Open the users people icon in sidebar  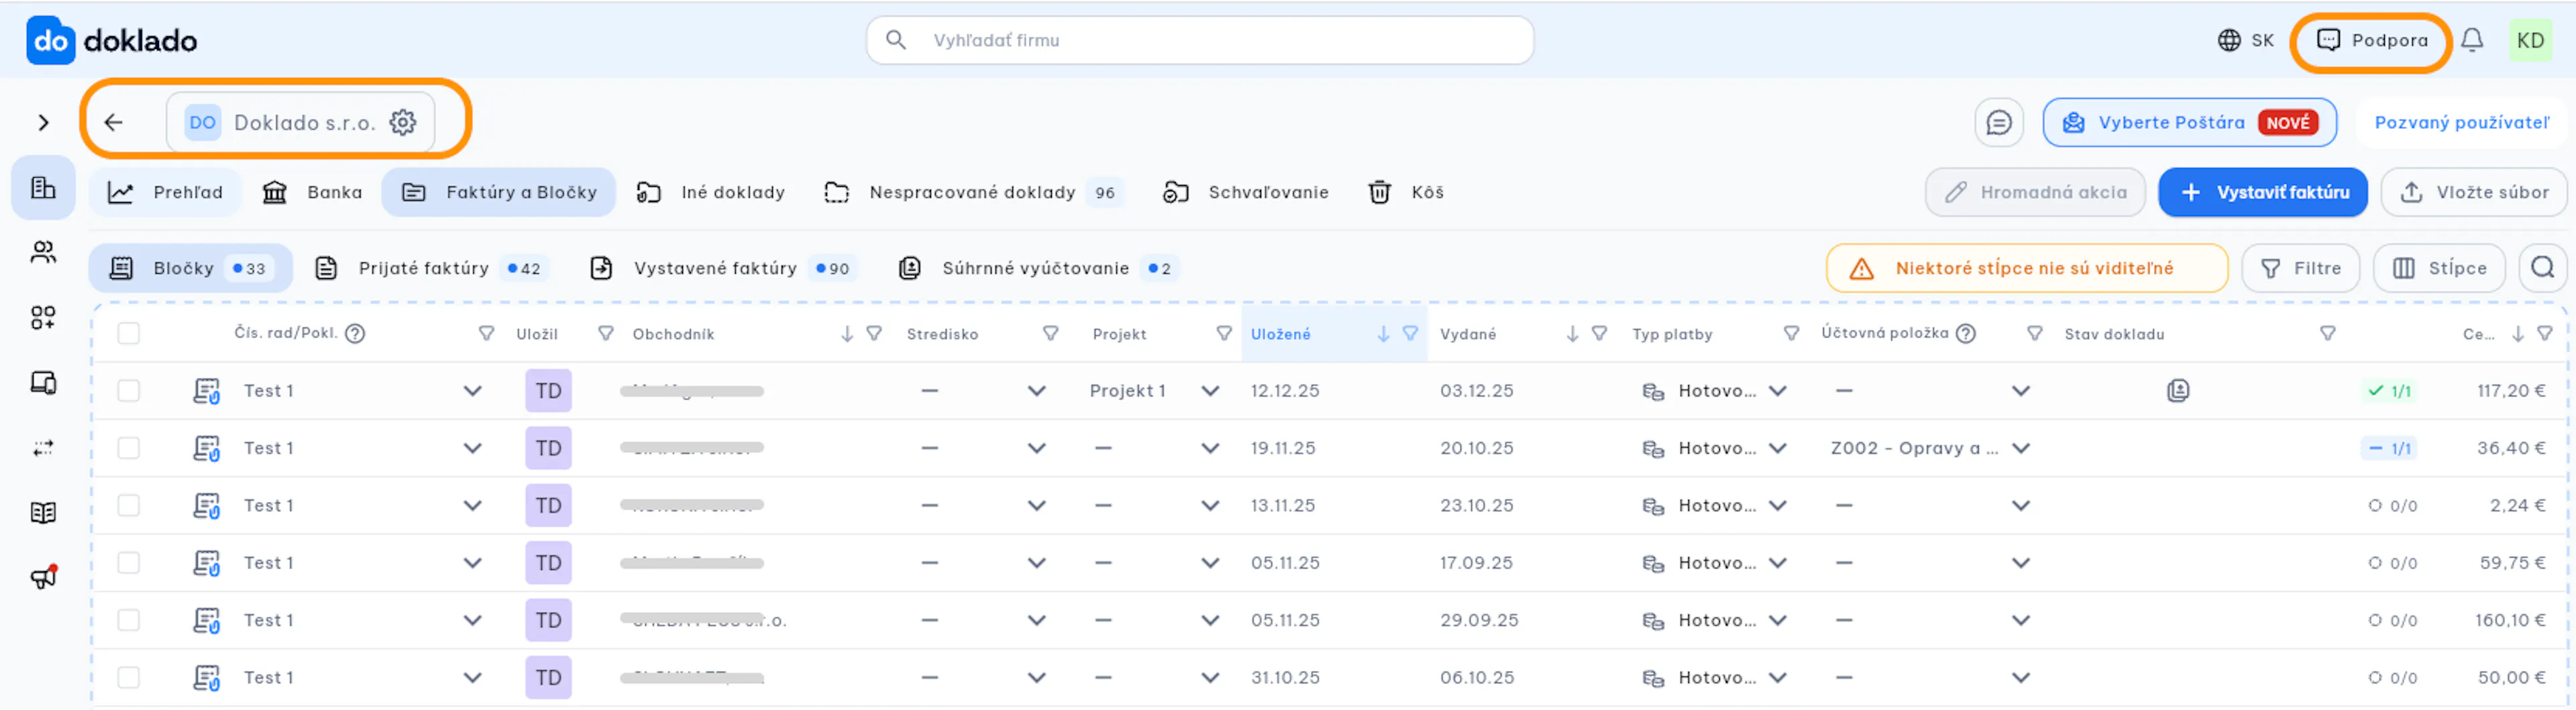click(x=43, y=252)
